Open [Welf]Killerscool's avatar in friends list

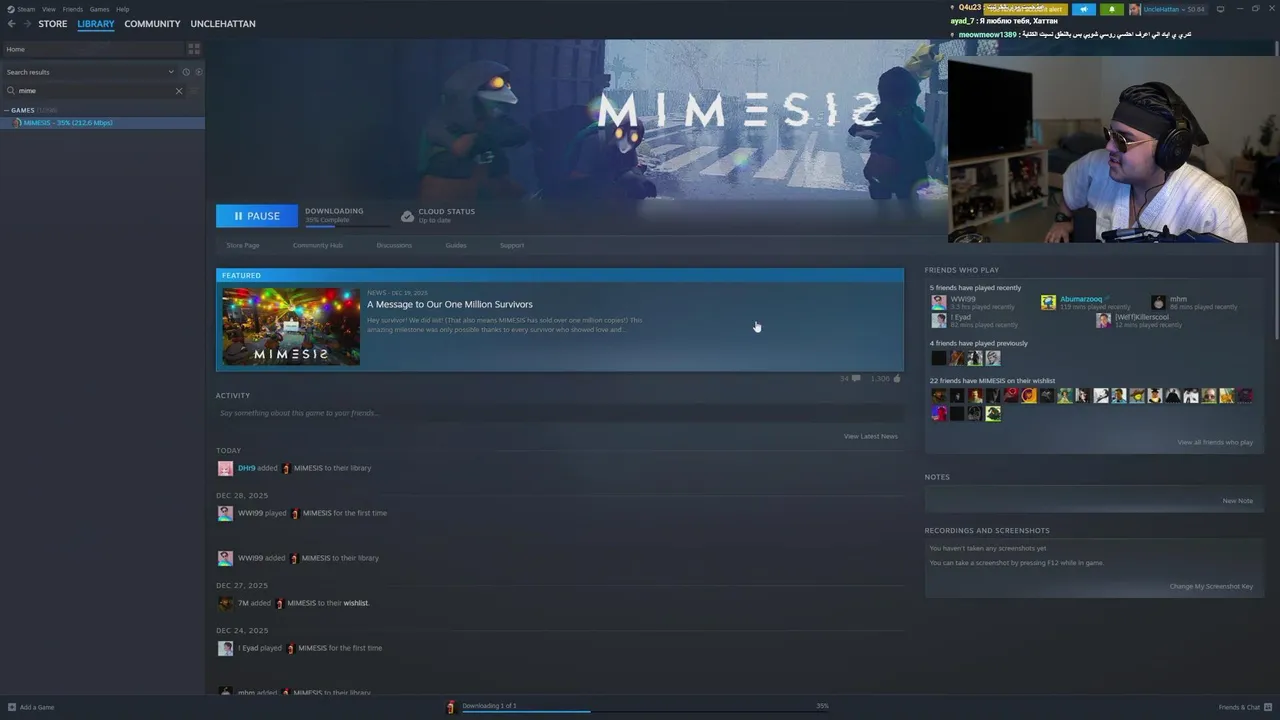(x=1103, y=320)
